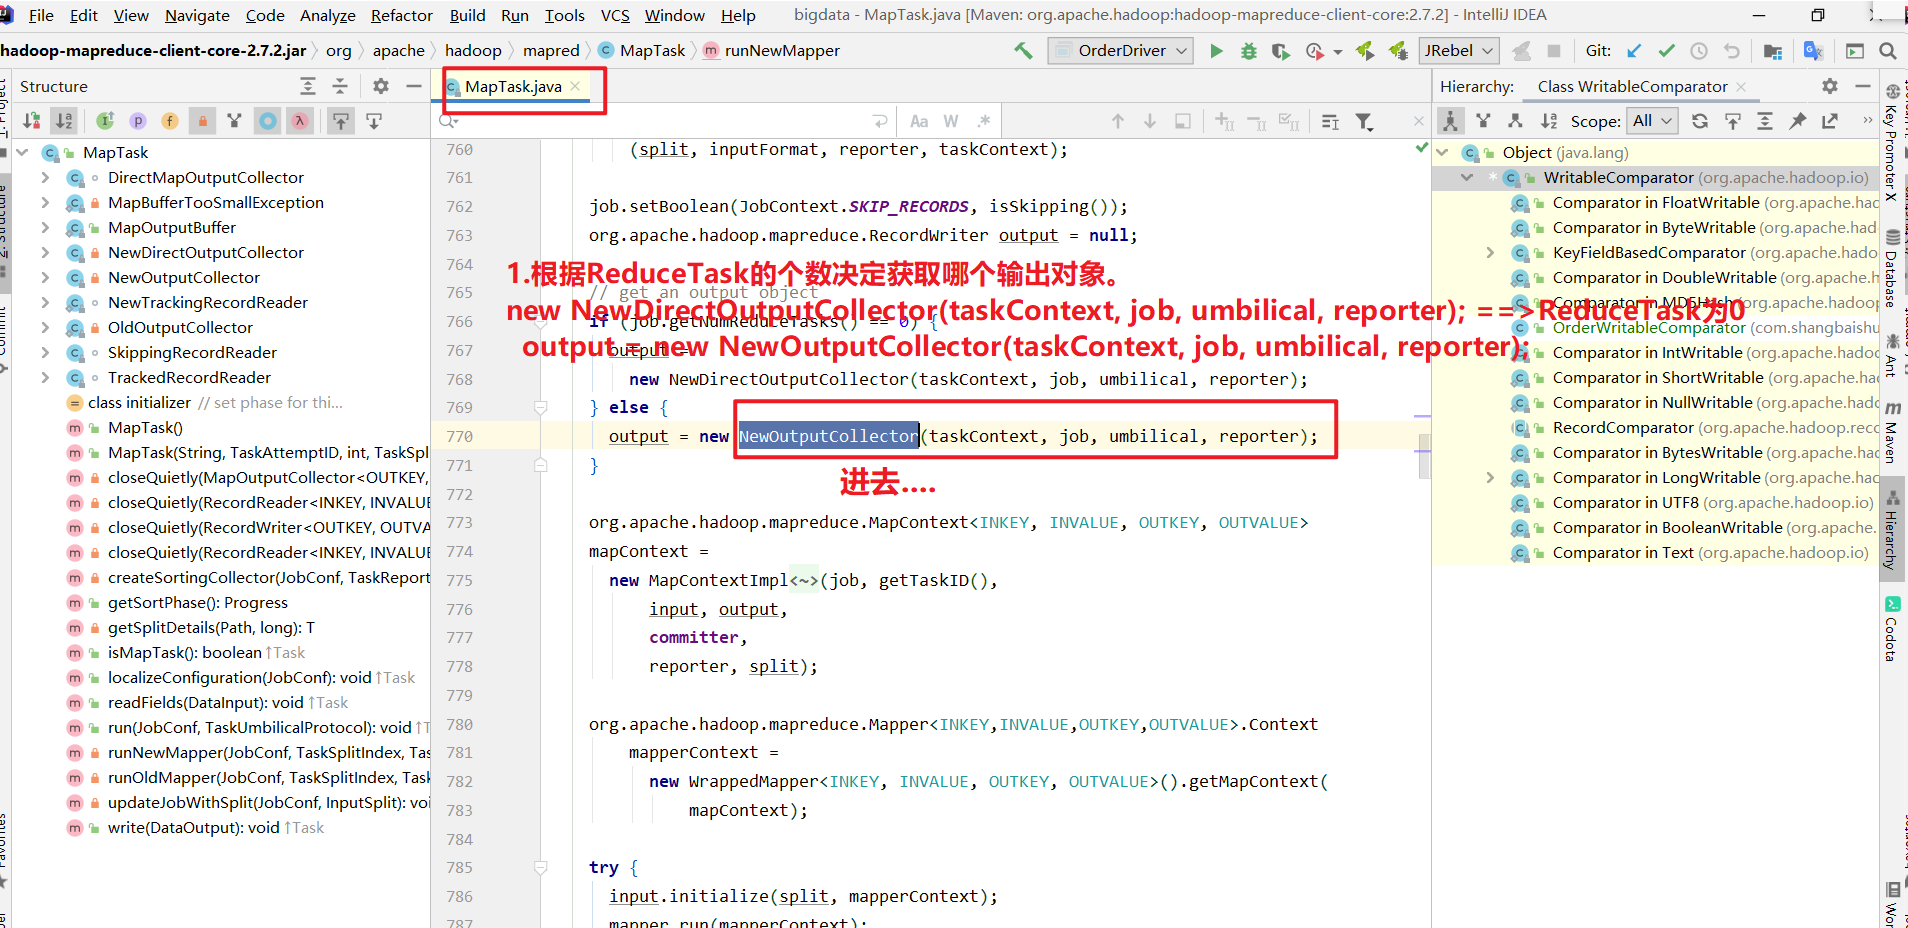1908x928 pixels.
Task: Click the editor vertical scrollbar thumb
Action: [1424, 458]
